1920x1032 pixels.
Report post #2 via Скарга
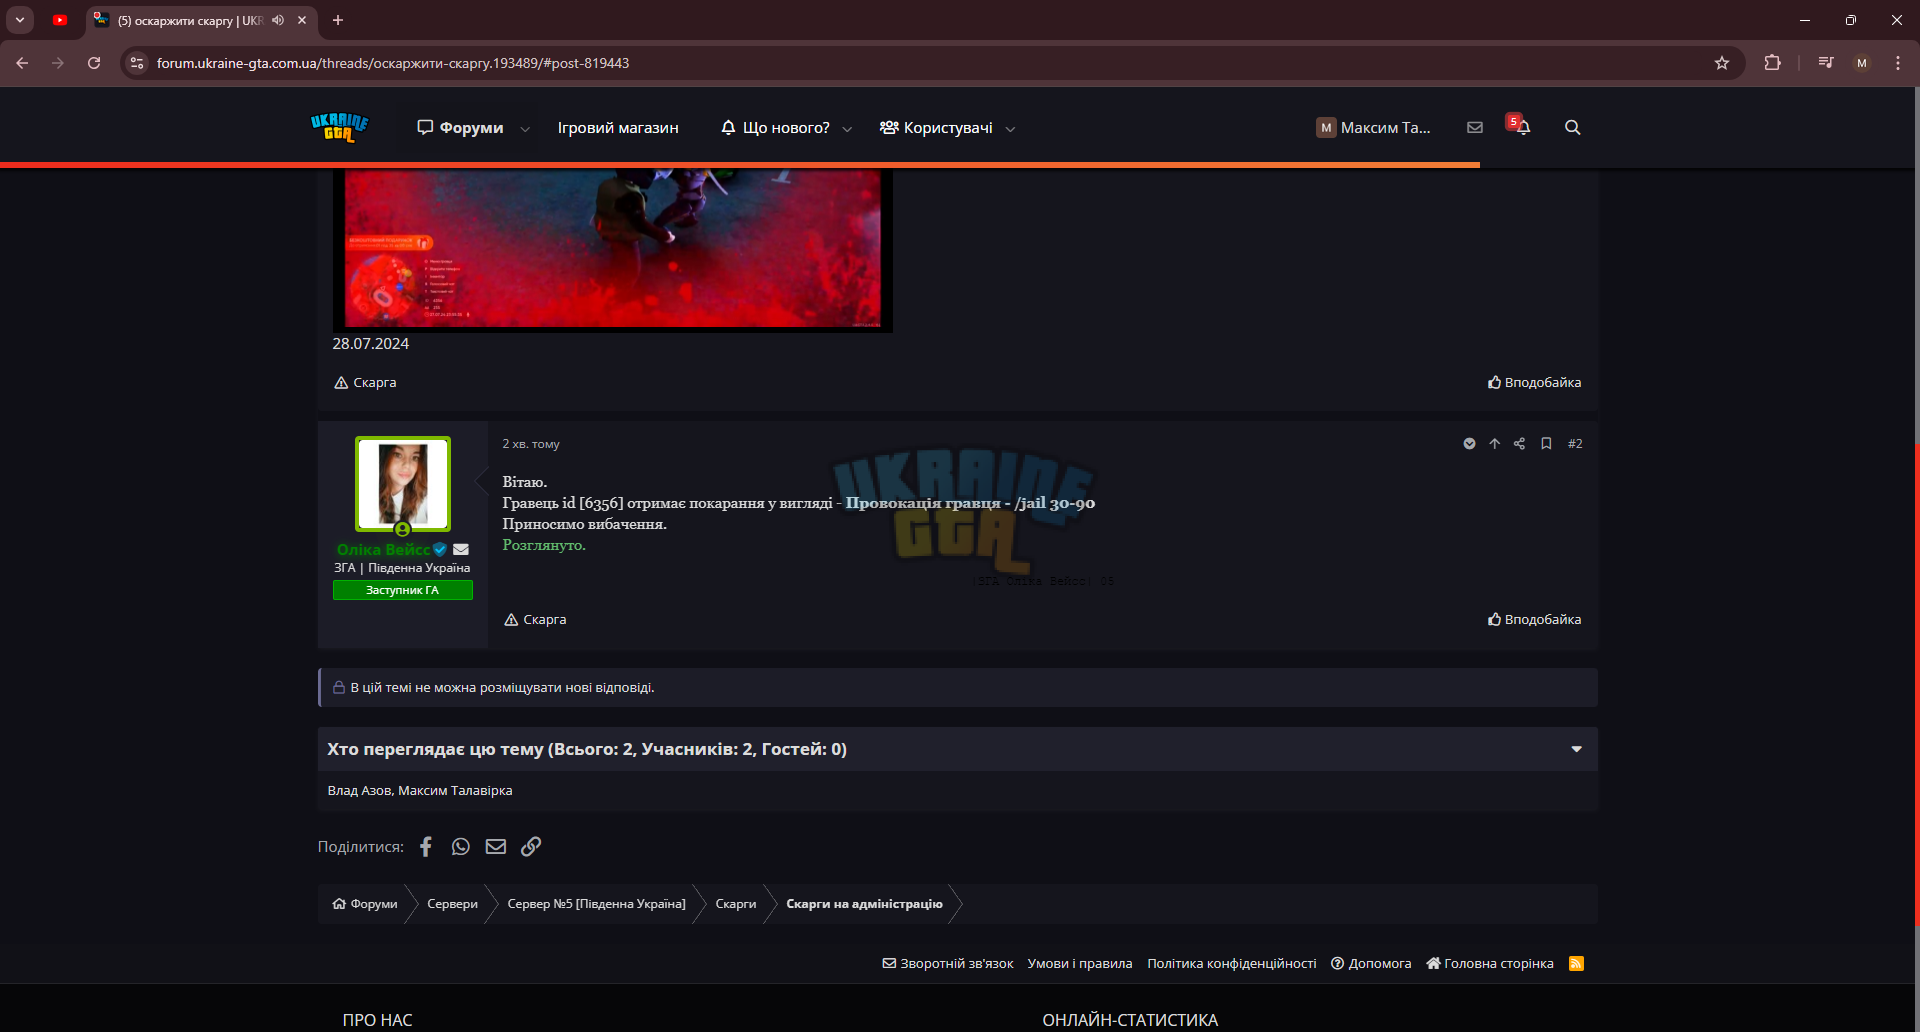535,620
